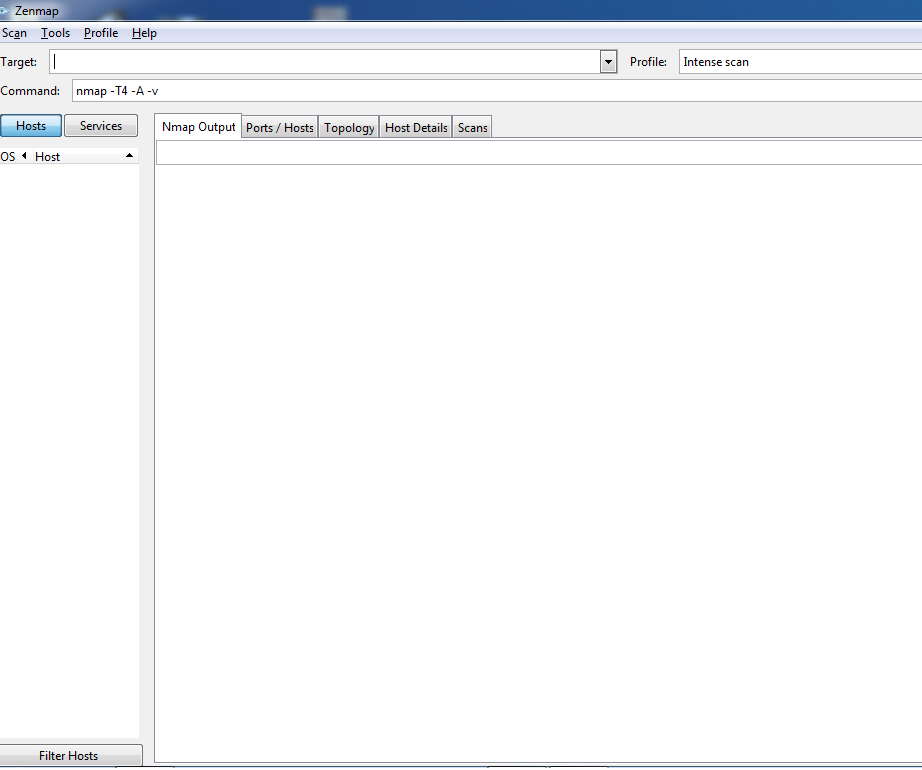The width and height of the screenshot is (922, 770).
Task: Open the Help menu
Action: 144,33
